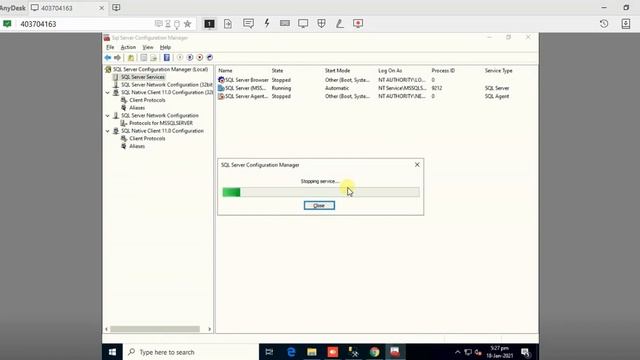
Task: Click the Restart Service toolbar icon
Action: click(209, 58)
